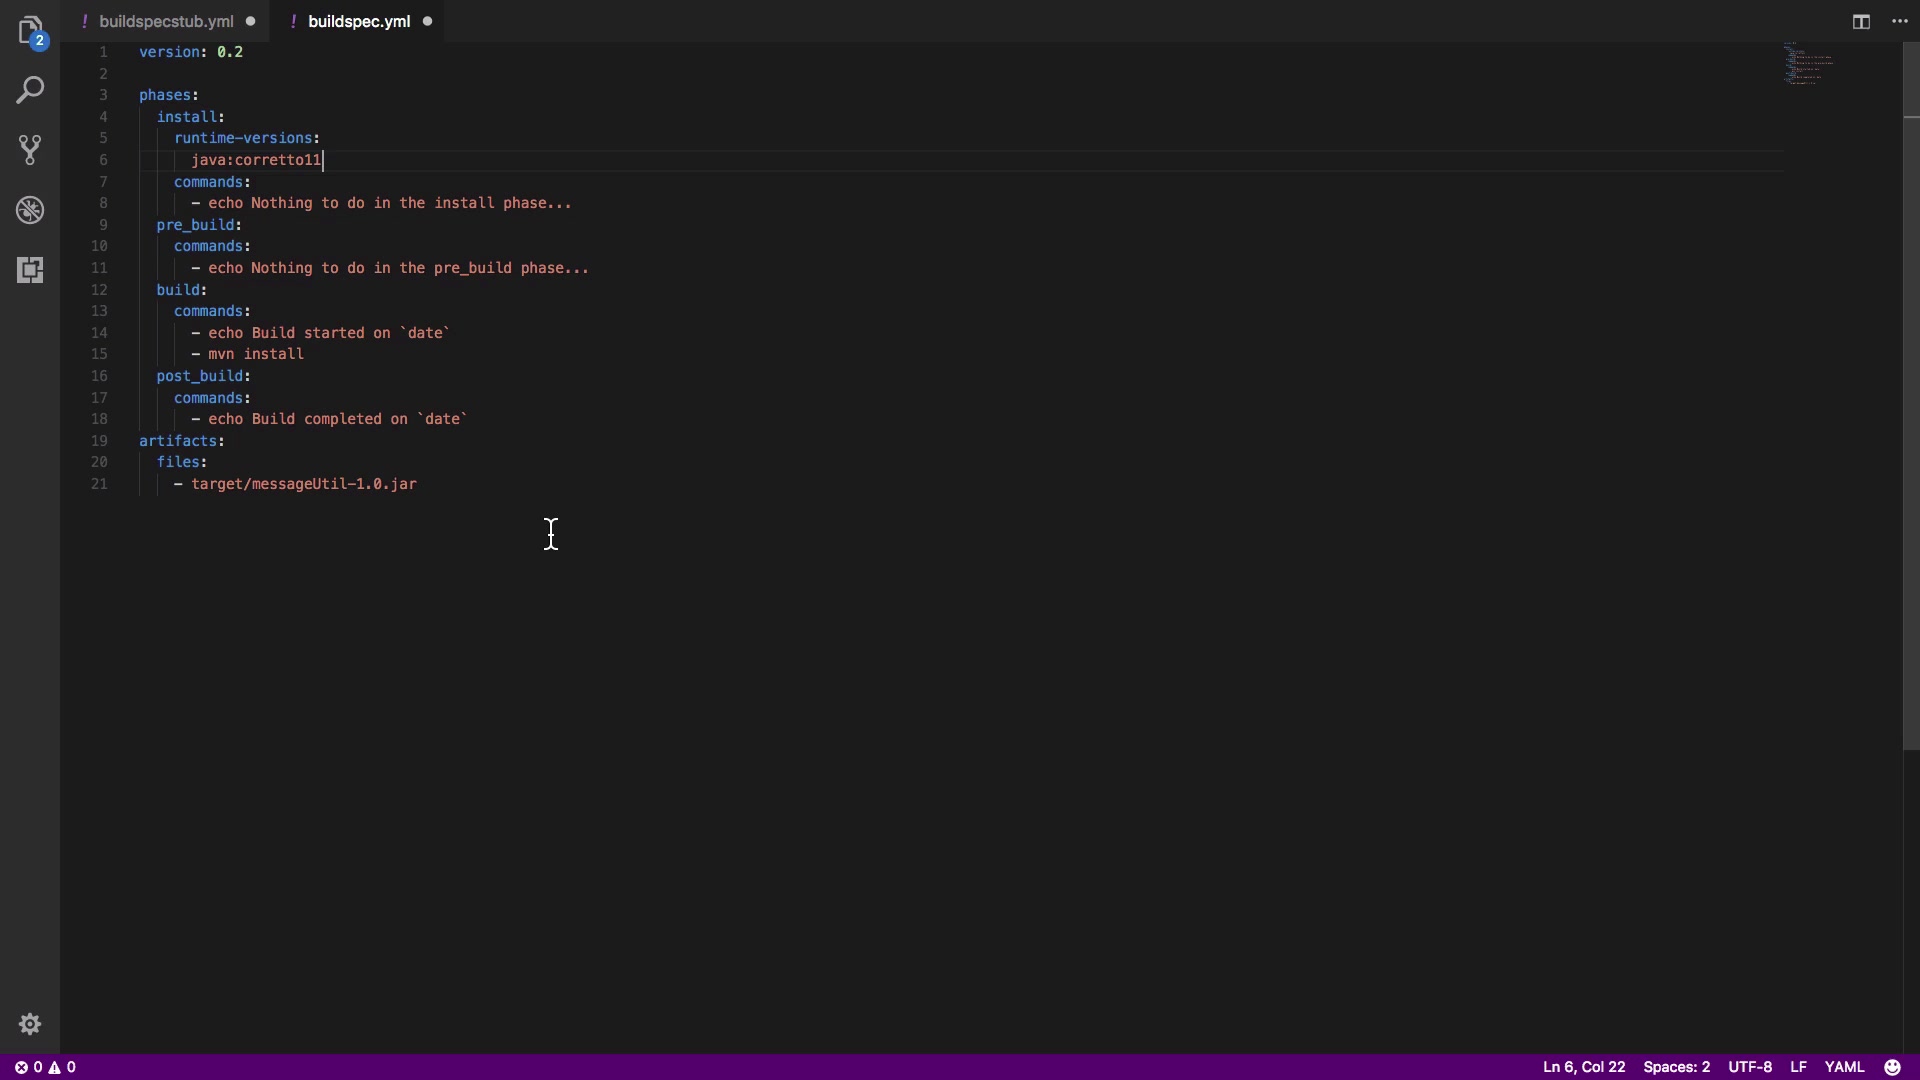Switch to the buildspecstub.yml tab
The width and height of the screenshot is (1920, 1080).
click(166, 21)
